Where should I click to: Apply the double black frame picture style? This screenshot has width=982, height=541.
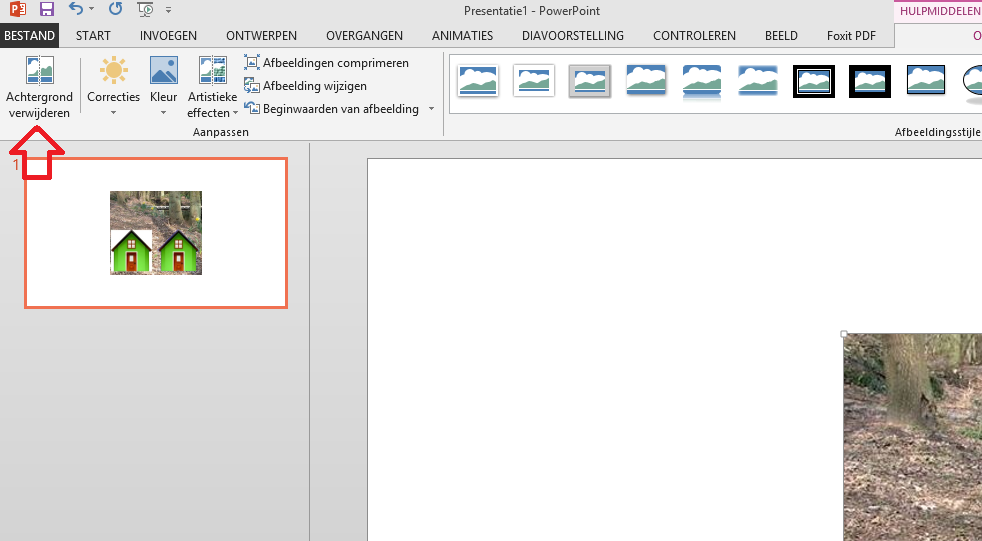pyautogui.click(x=814, y=81)
